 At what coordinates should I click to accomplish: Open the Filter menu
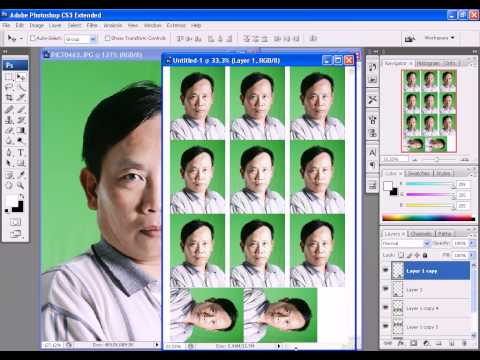pyautogui.click(x=92, y=25)
